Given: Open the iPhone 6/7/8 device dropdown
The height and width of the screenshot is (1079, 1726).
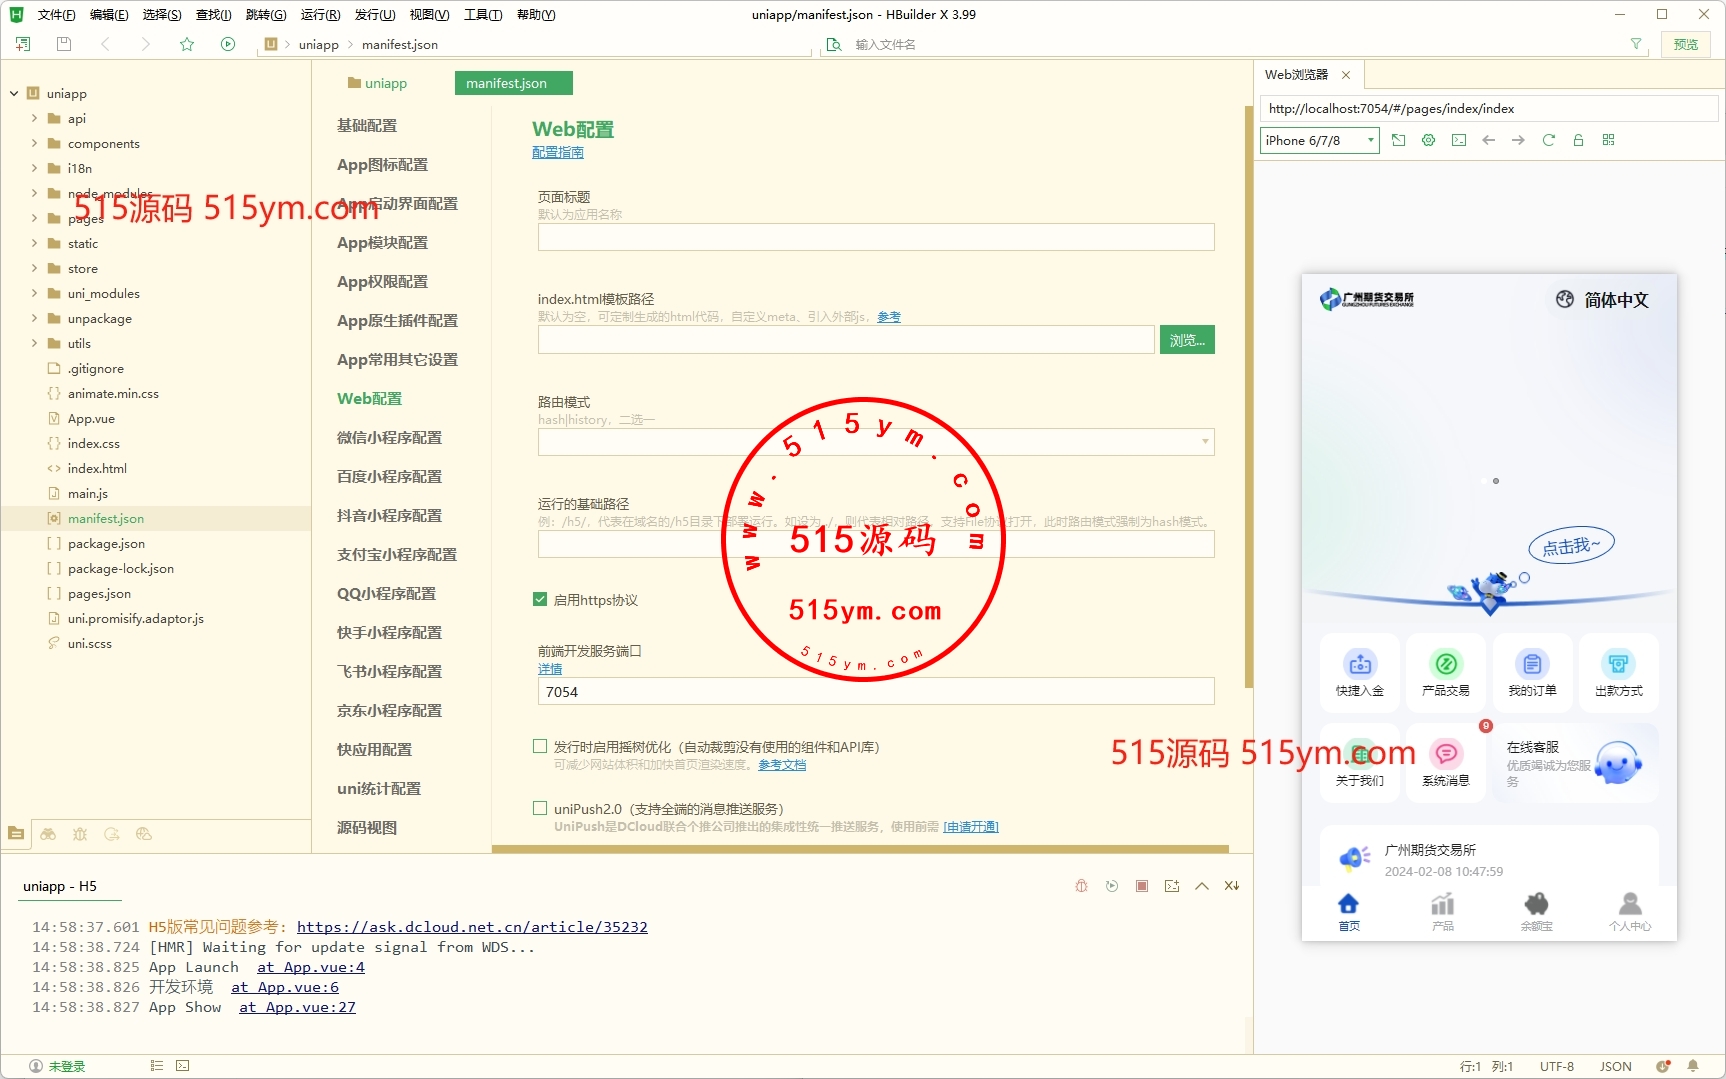Looking at the screenshot, I should (1319, 140).
